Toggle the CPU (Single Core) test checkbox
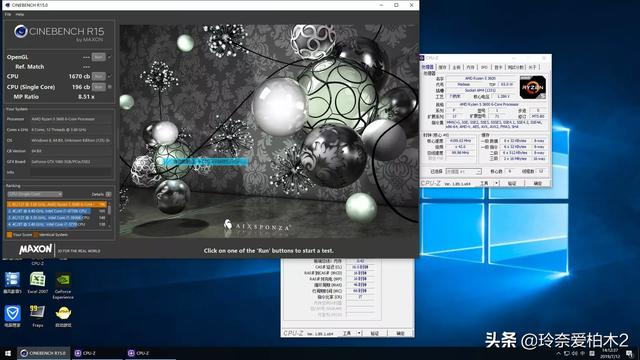640x360 pixels. [x=109, y=87]
